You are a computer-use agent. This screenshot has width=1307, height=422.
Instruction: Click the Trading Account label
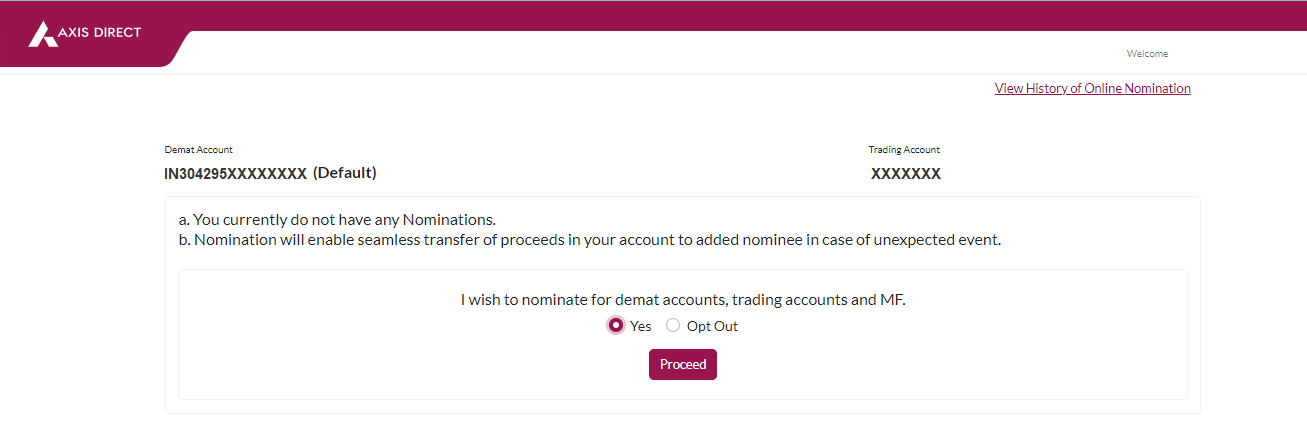tap(904, 150)
